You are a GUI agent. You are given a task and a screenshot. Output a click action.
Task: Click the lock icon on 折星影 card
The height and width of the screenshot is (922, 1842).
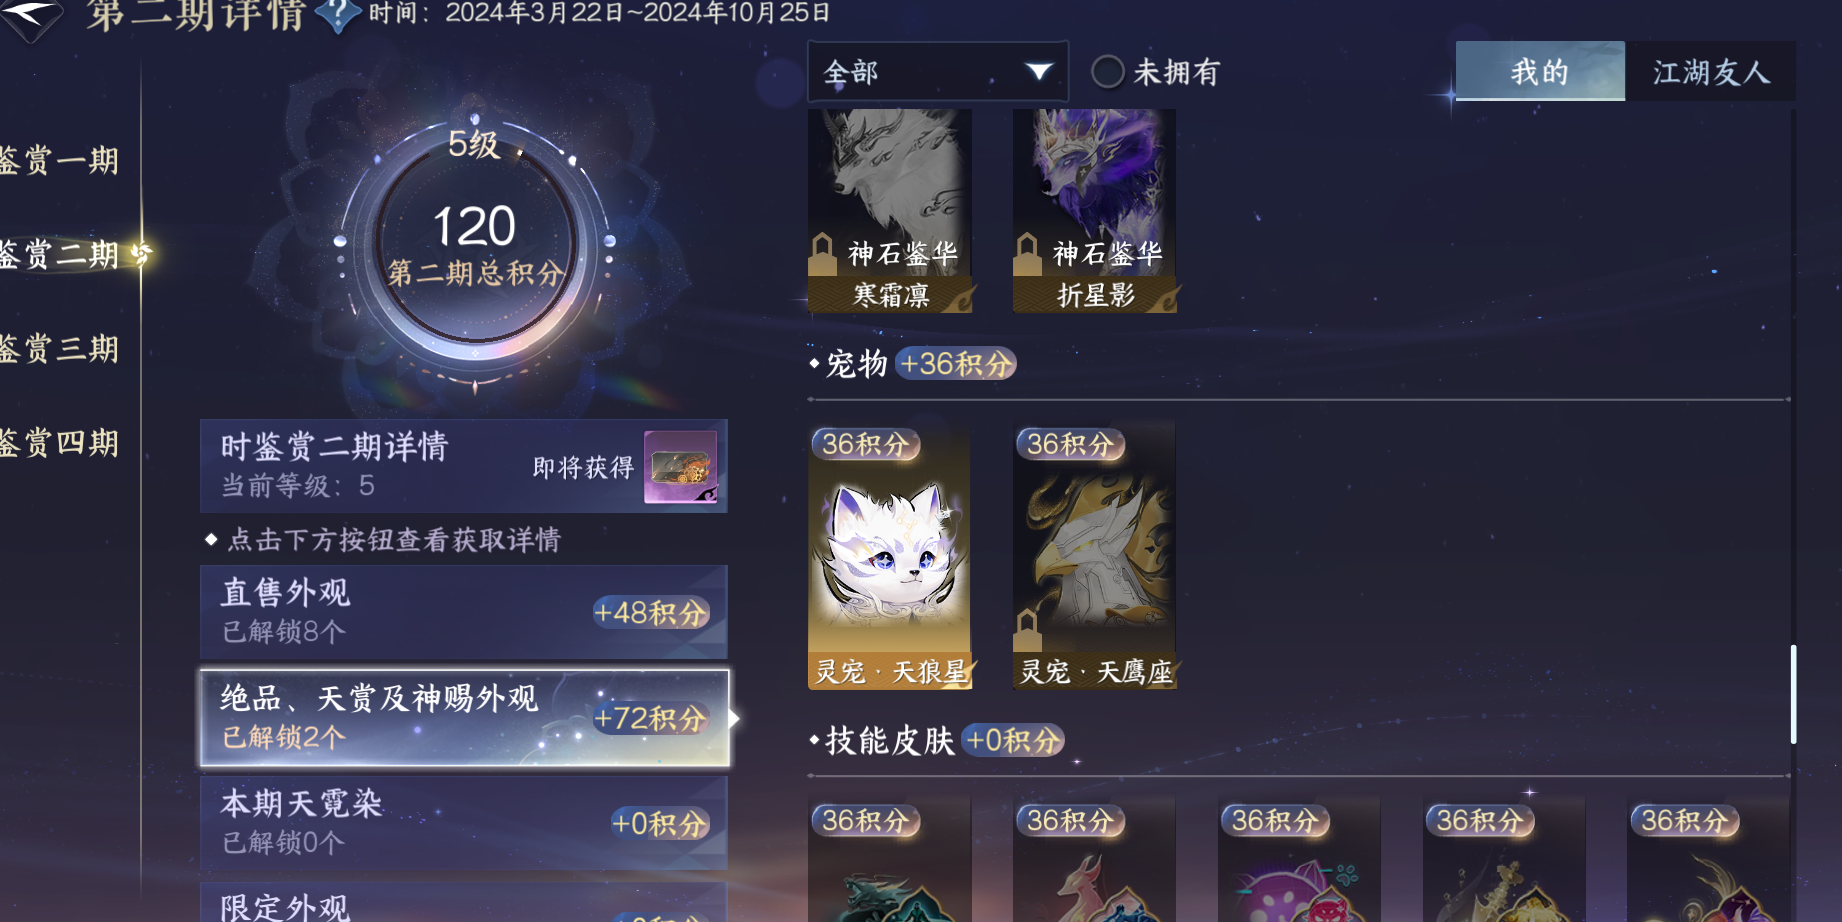[1027, 254]
